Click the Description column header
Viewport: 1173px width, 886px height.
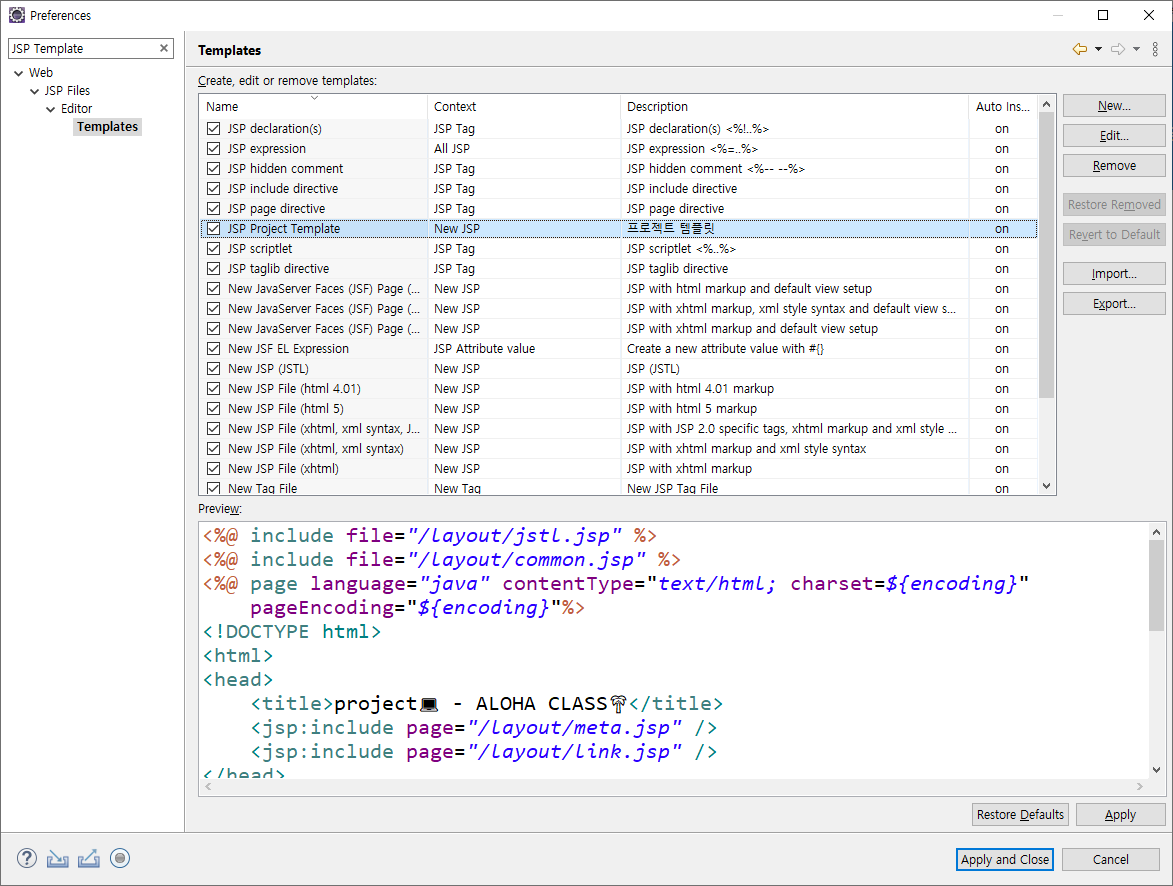point(794,106)
